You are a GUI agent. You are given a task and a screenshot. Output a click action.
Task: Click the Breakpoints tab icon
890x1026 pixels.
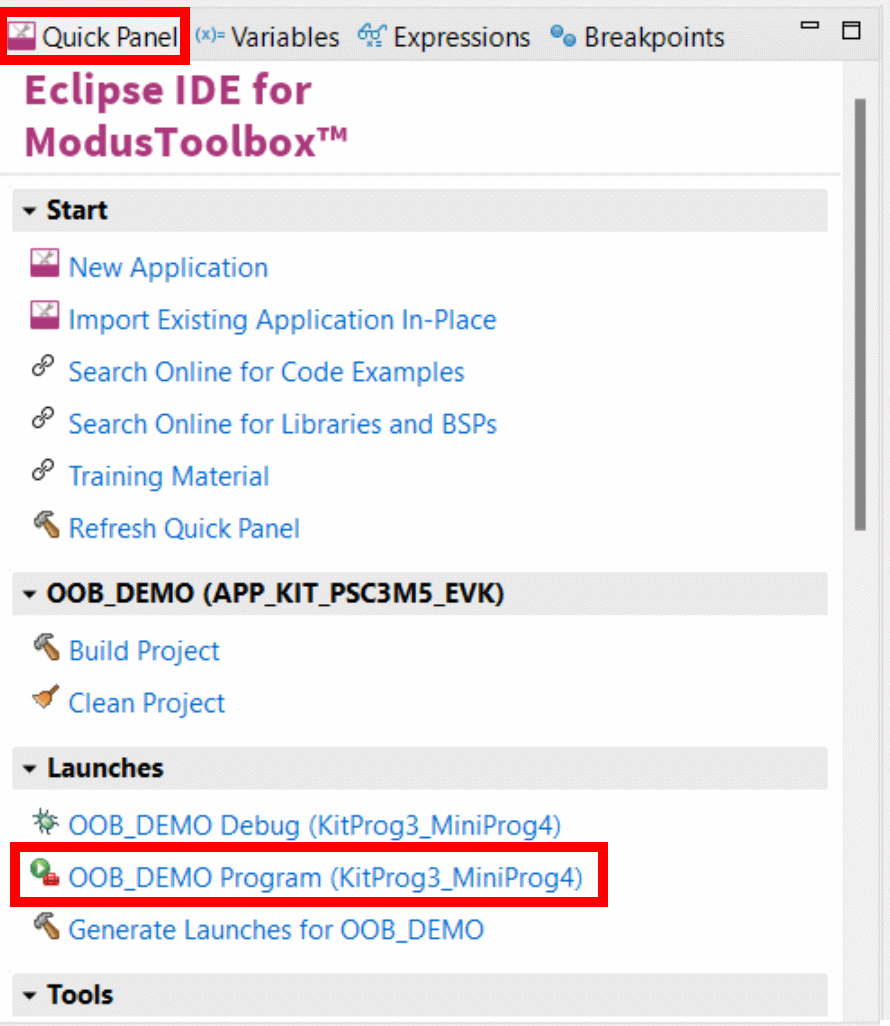(563, 36)
